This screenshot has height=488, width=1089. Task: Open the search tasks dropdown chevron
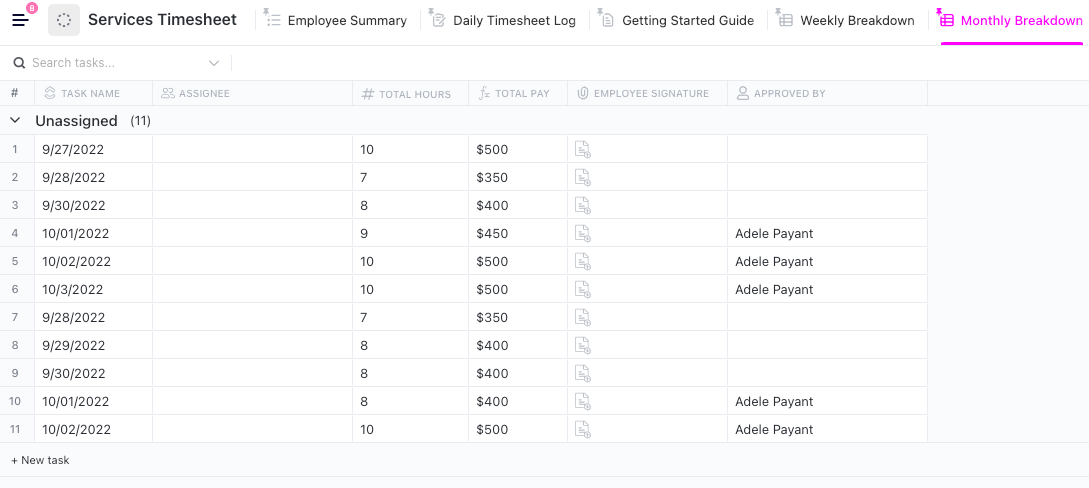coord(214,63)
